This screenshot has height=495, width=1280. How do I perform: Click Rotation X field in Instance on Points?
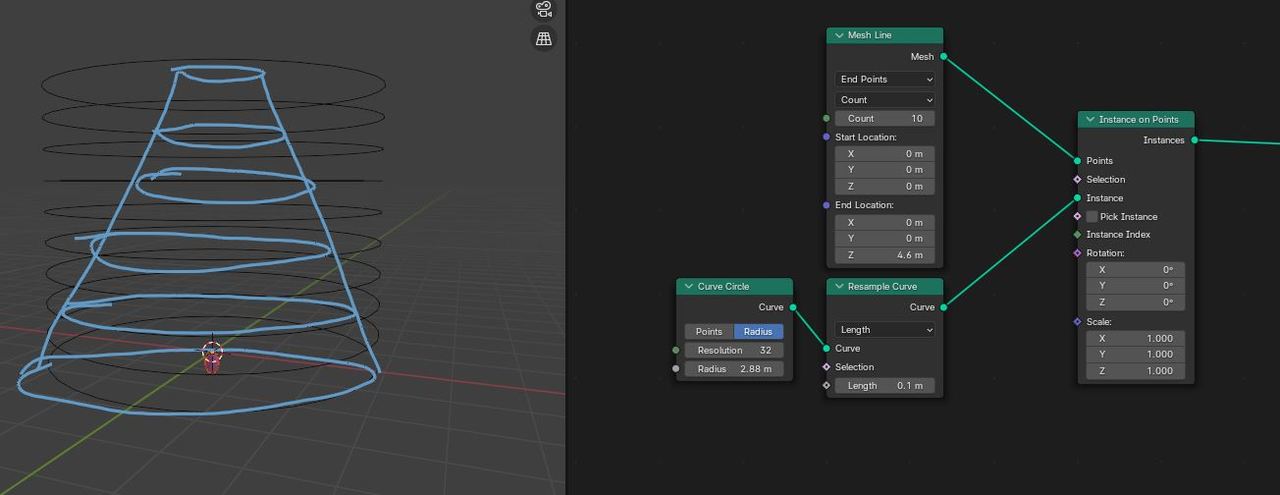click(1136, 269)
